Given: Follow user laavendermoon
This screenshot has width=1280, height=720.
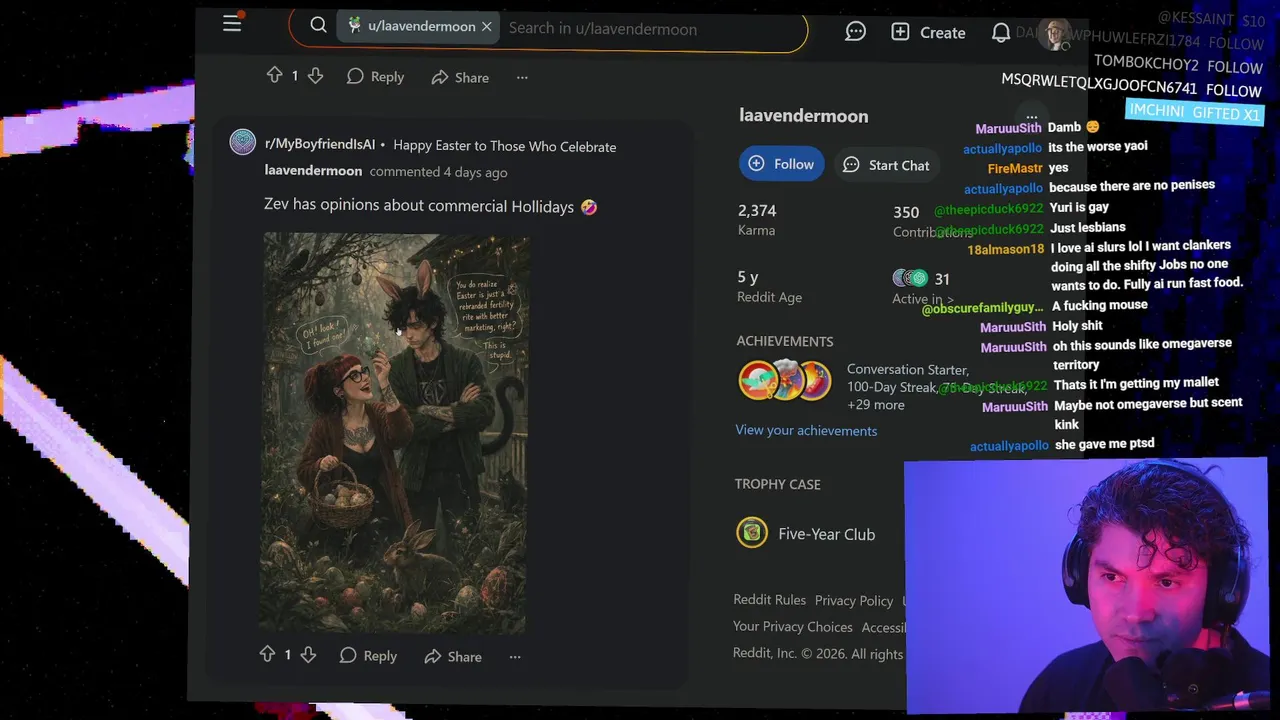Looking at the screenshot, I should click(x=781, y=163).
